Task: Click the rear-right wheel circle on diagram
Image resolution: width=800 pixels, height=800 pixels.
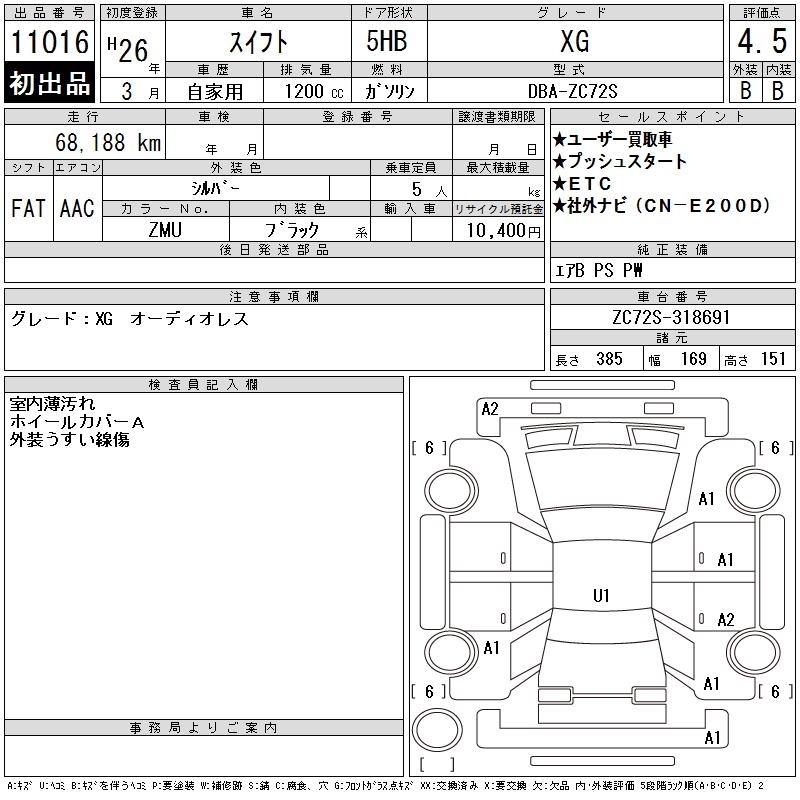Action: (x=753, y=652)
